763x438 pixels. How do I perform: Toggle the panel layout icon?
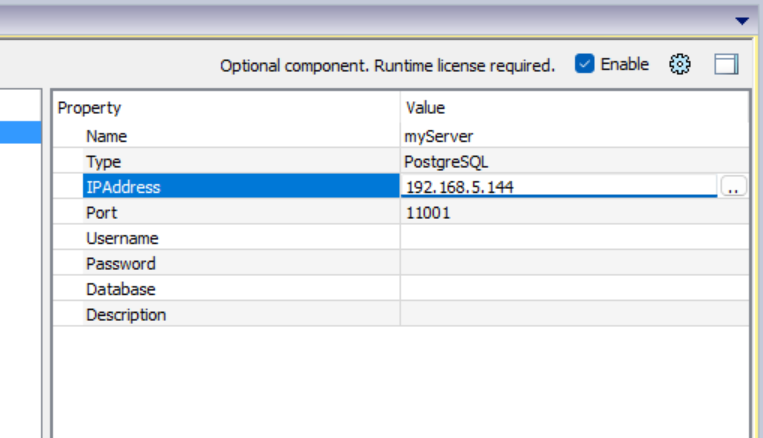point(726,64)
